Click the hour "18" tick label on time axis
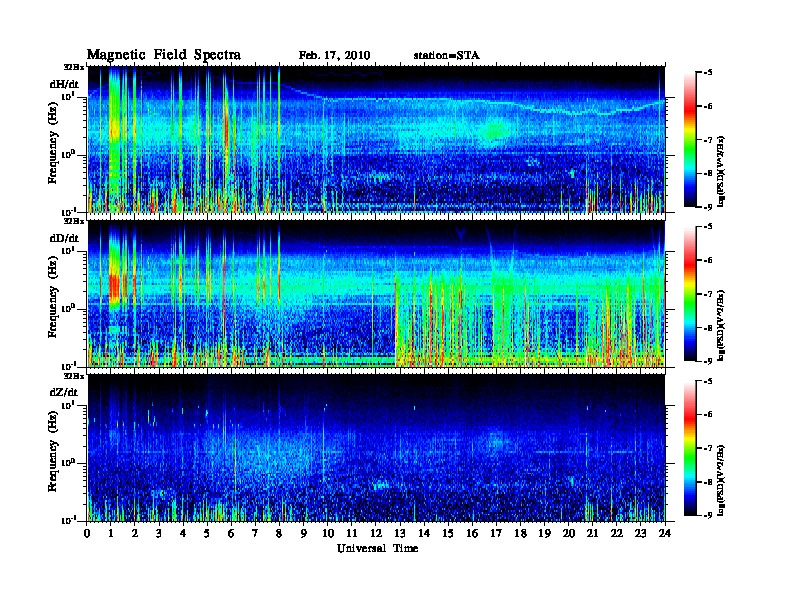This screenshot has width=792, height=612. click(x=520, y=534)
